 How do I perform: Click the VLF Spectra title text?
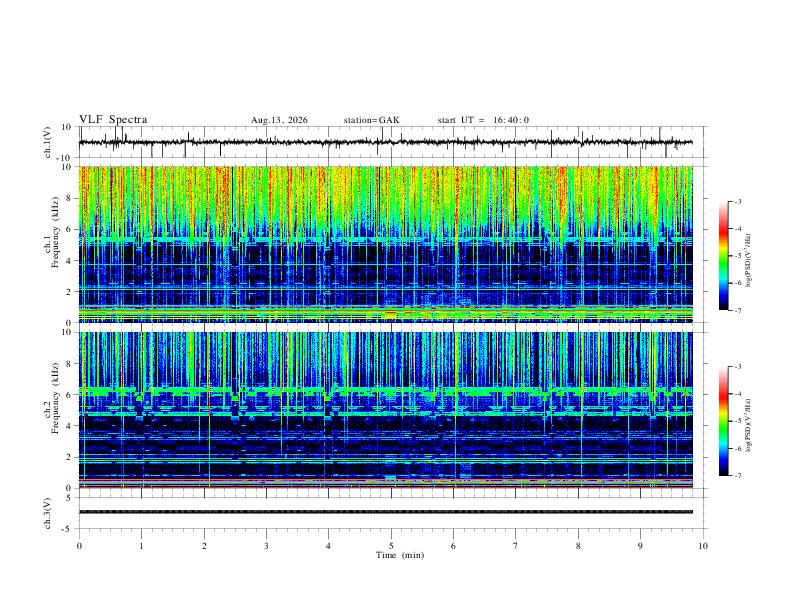[113, 120]
